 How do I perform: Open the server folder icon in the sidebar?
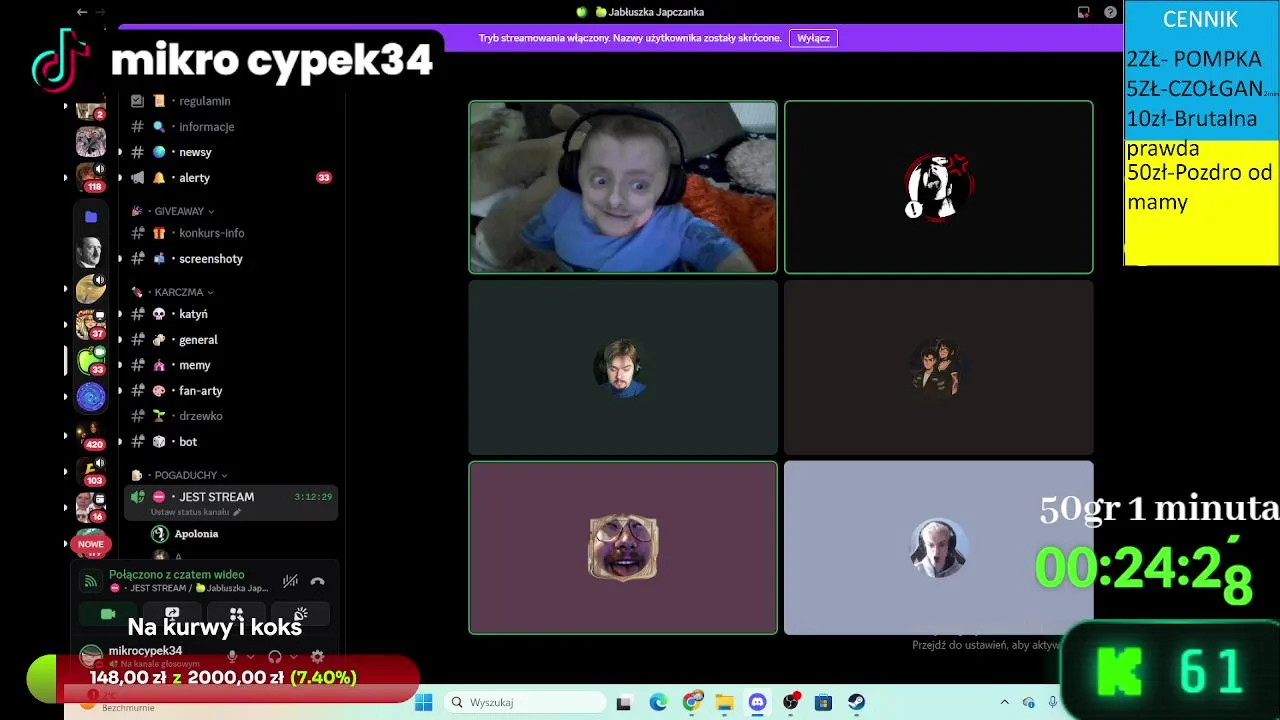point(91,216)
